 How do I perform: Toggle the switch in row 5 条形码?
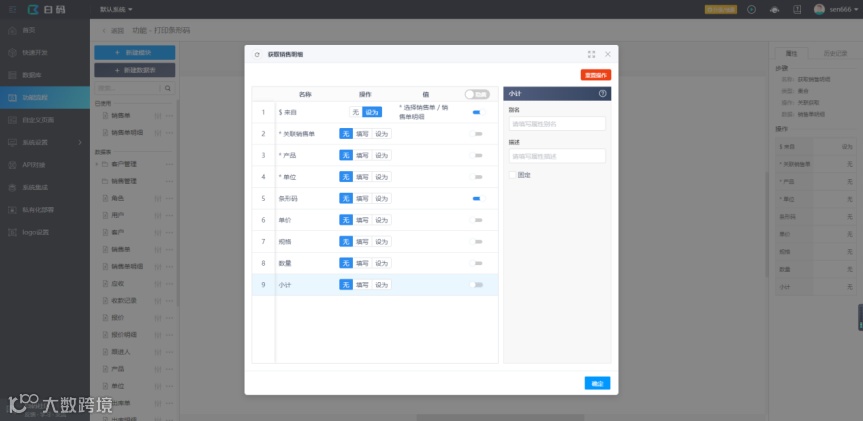pos(477,199)
